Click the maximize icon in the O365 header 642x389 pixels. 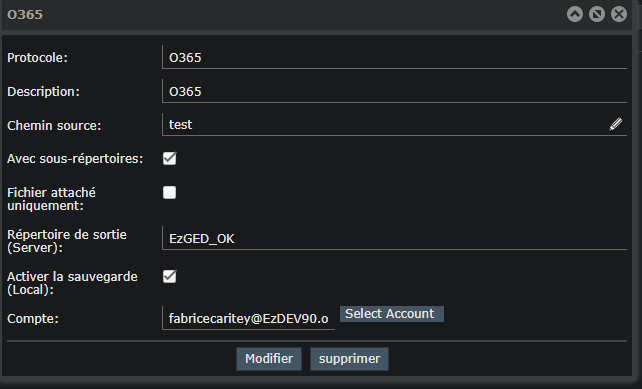pos(597,14)
